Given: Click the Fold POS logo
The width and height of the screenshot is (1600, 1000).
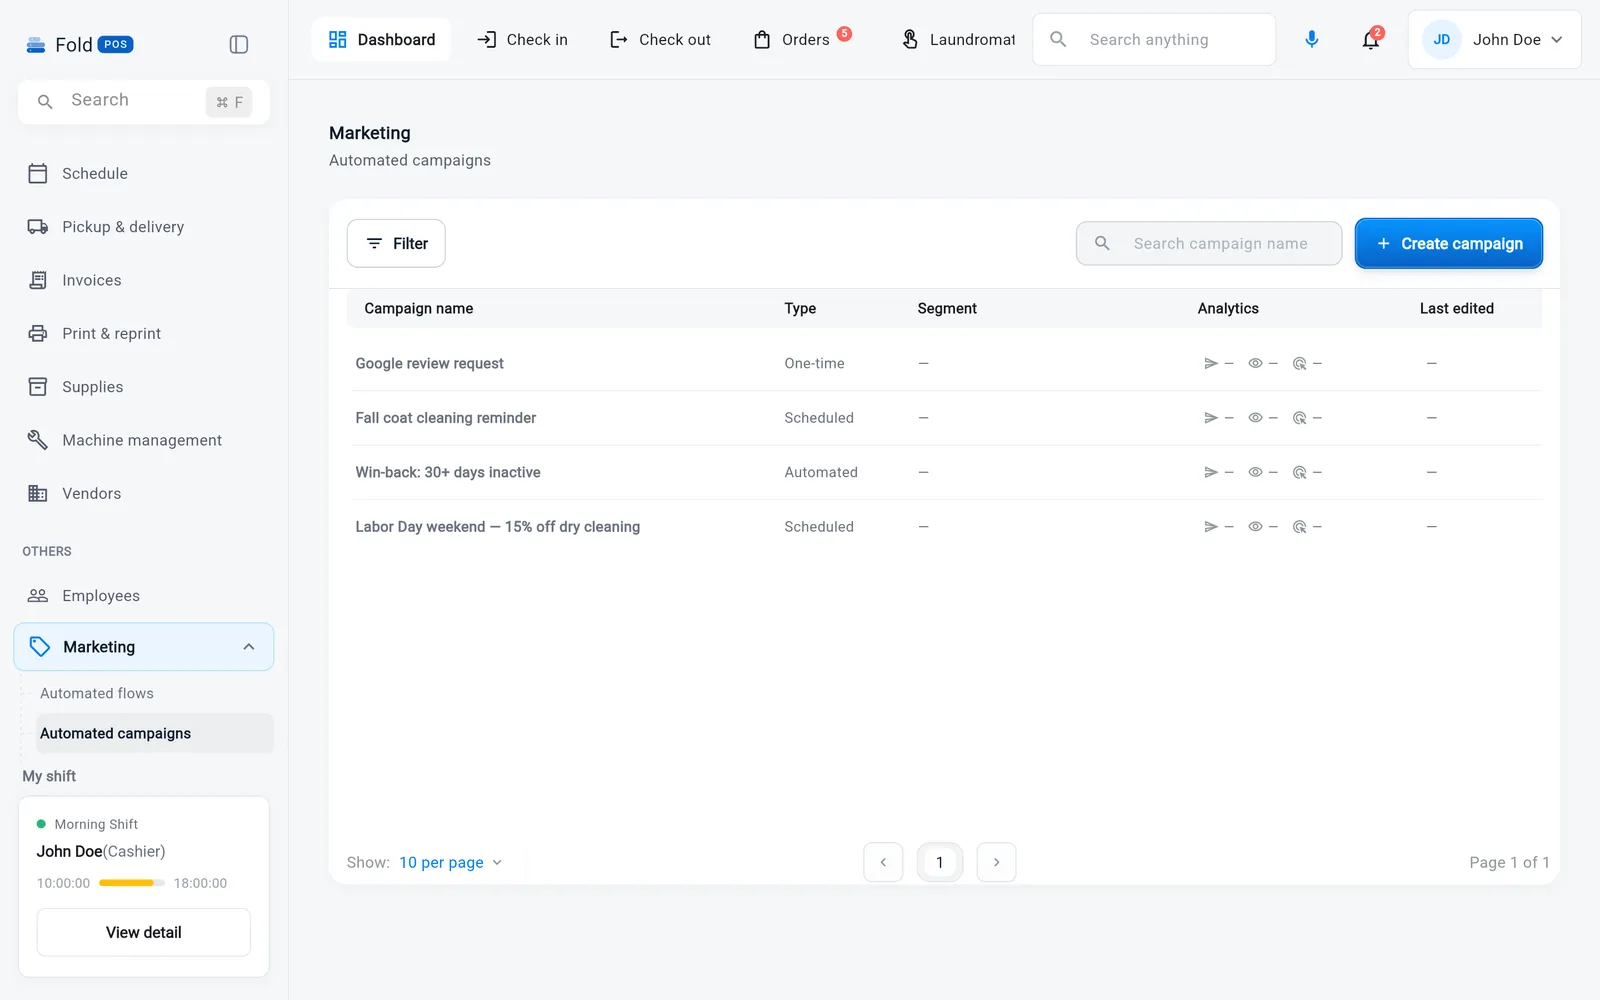Looking at the screenshot, I should (x=79, y=44).
